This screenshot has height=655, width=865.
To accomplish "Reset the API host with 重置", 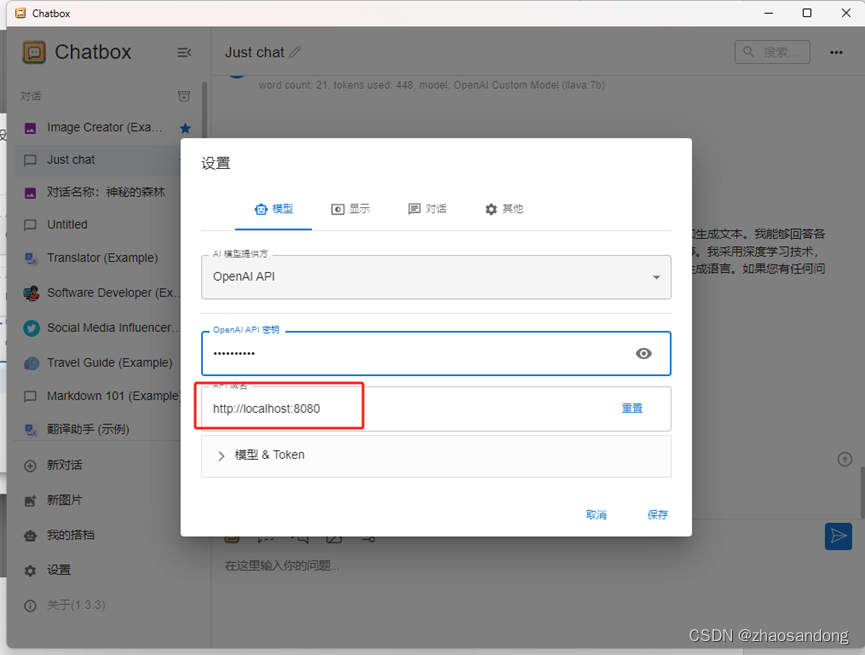I will pos(632,408).
